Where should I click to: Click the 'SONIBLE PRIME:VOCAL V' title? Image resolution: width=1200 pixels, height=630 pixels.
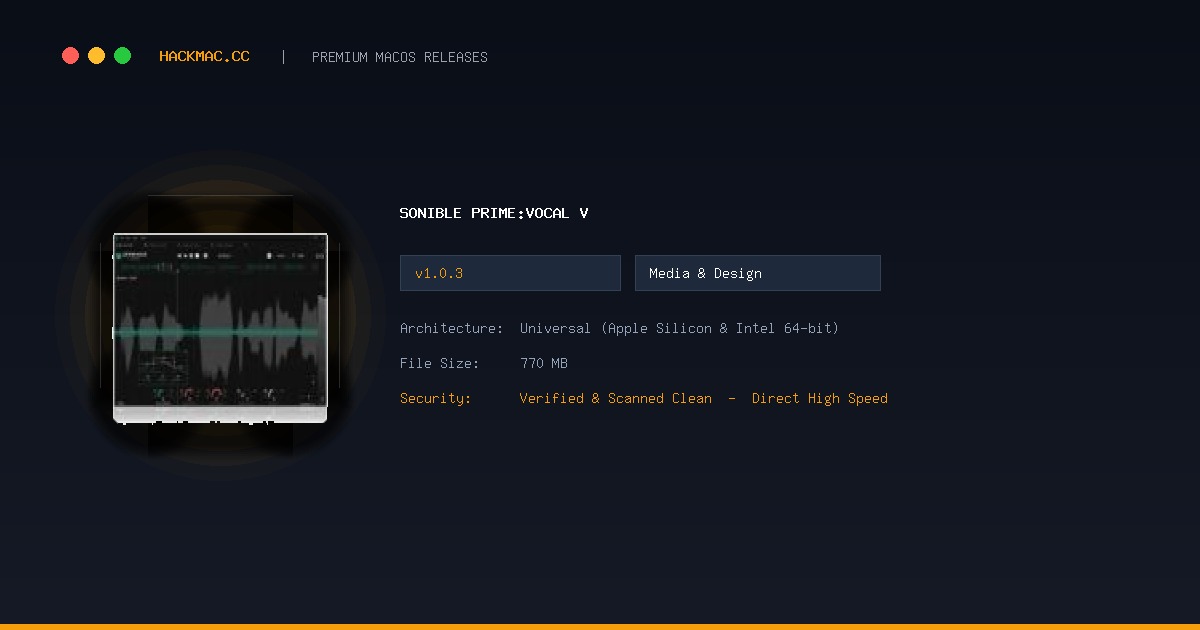(494, 213)
